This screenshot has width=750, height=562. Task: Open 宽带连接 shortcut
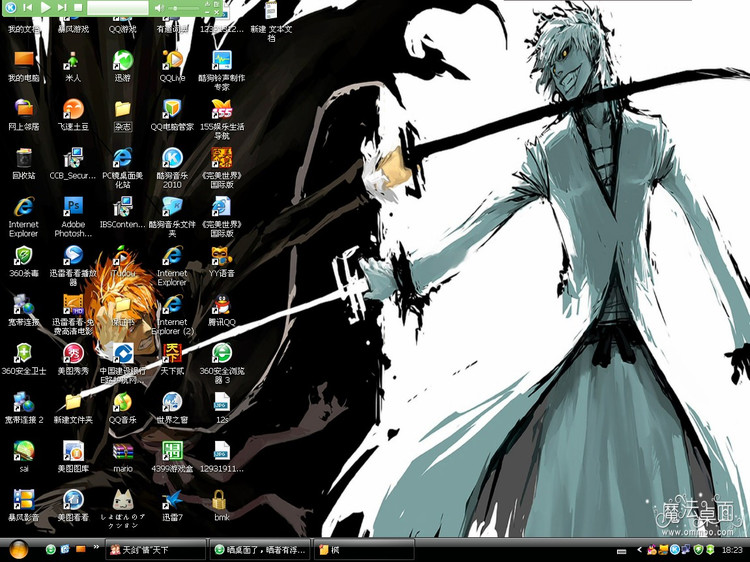pyautogui.click(x=23, y=310)
